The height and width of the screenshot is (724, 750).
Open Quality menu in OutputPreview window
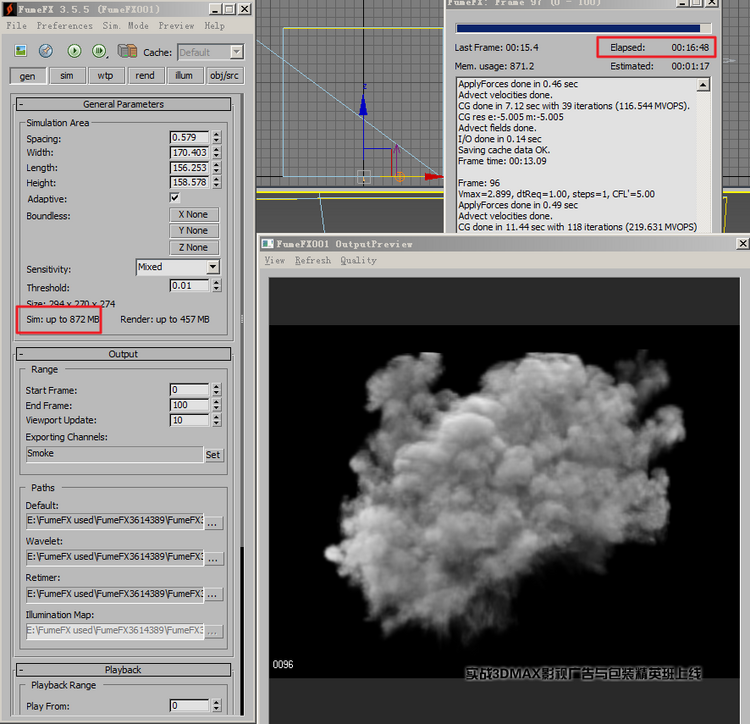(x=358, y=261)
